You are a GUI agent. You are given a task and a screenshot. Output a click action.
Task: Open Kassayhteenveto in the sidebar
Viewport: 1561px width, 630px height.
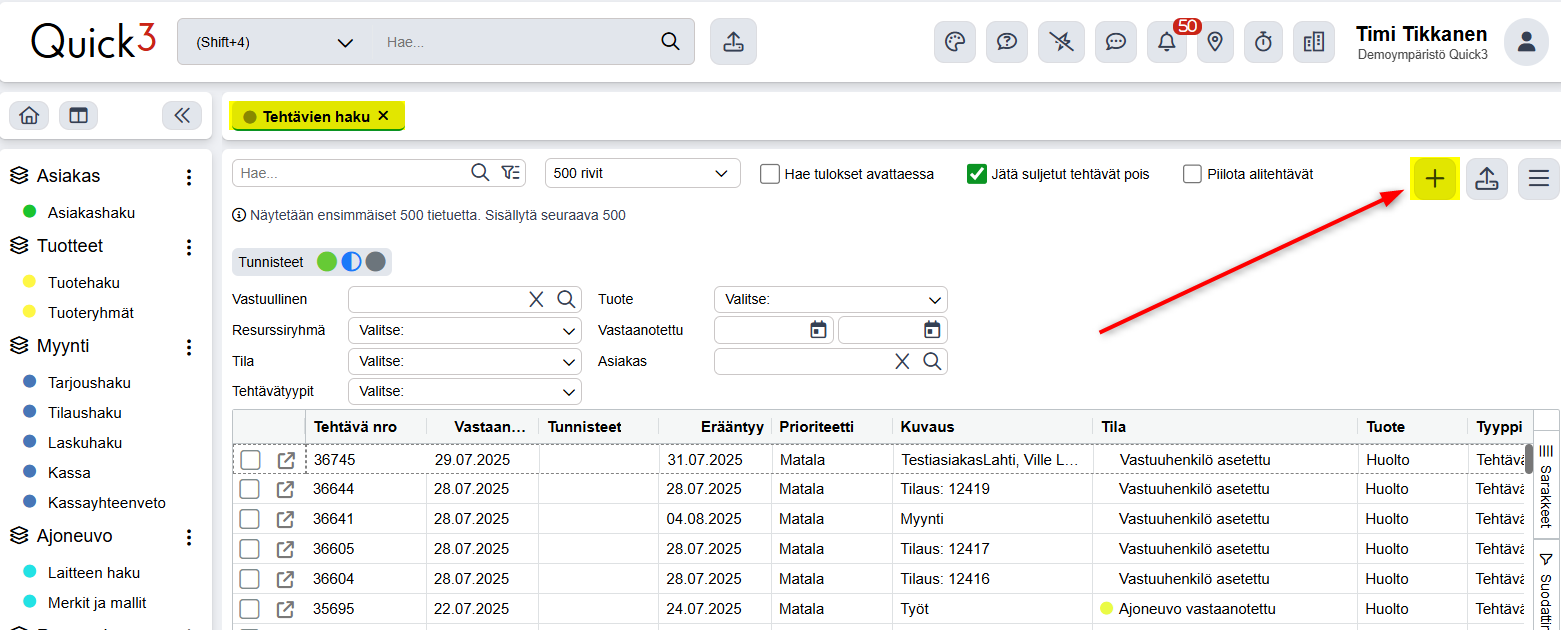pyautogui.click(x=107, y=502)
